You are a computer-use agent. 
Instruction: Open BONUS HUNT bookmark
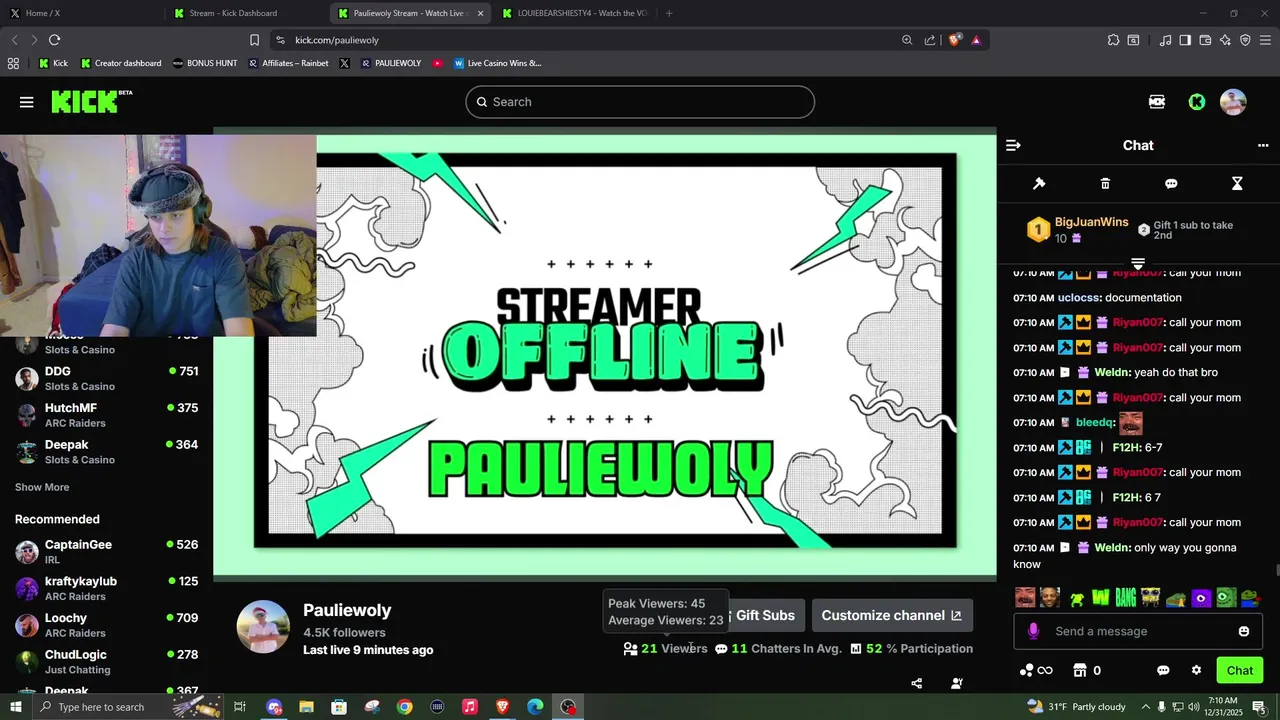point(205,63)
